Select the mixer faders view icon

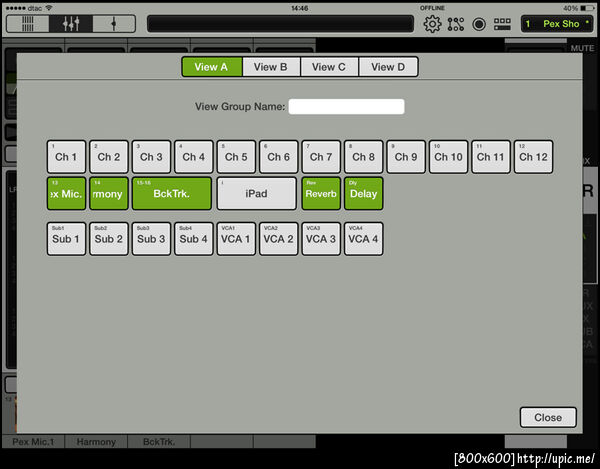pos(71,24)
